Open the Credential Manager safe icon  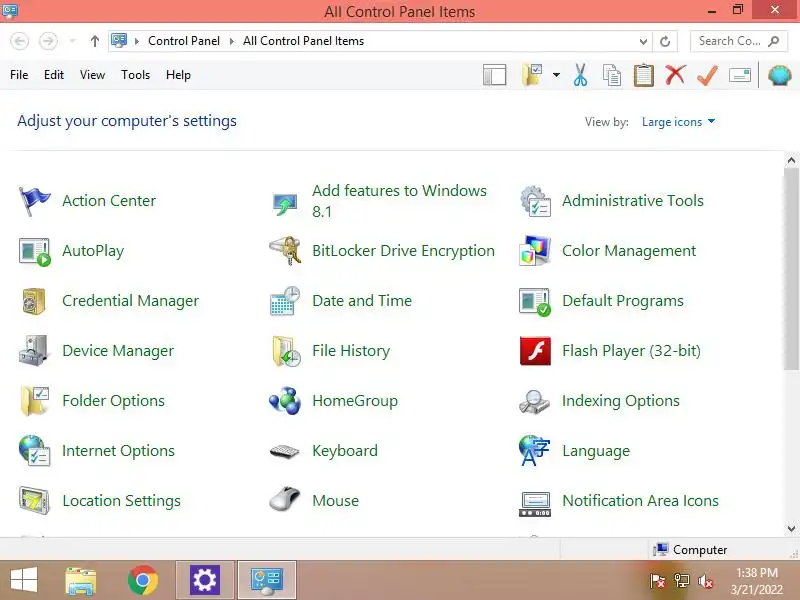tap(34, 301)
